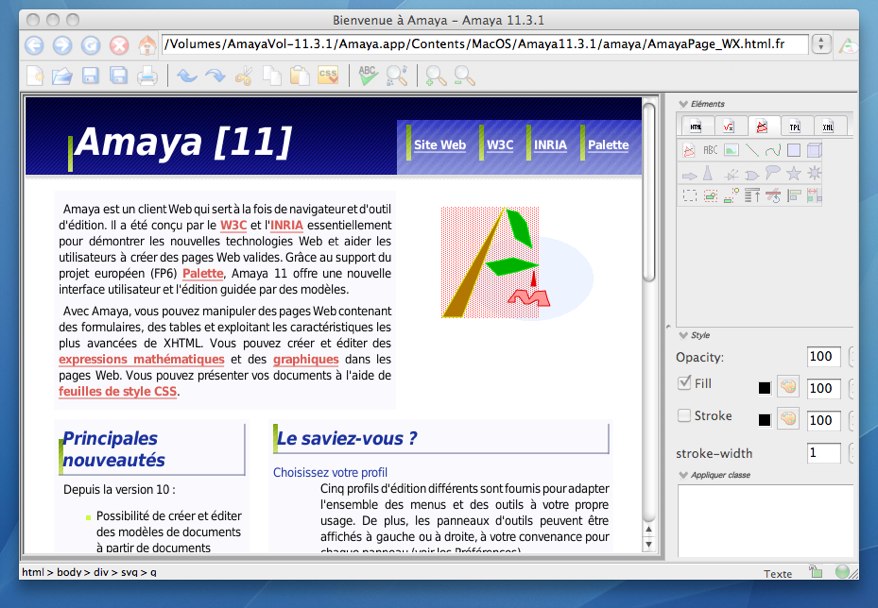Select the speech balloon shape tool
The height and width of the screenshot is (608, 878).
click(773, 173)
